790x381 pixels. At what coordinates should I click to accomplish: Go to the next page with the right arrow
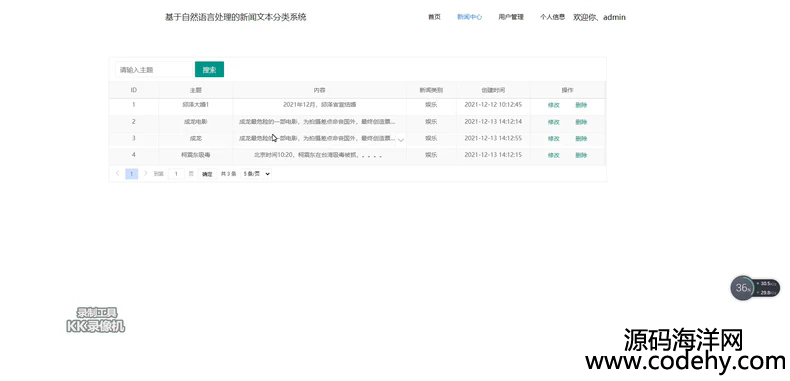point(146,173)
